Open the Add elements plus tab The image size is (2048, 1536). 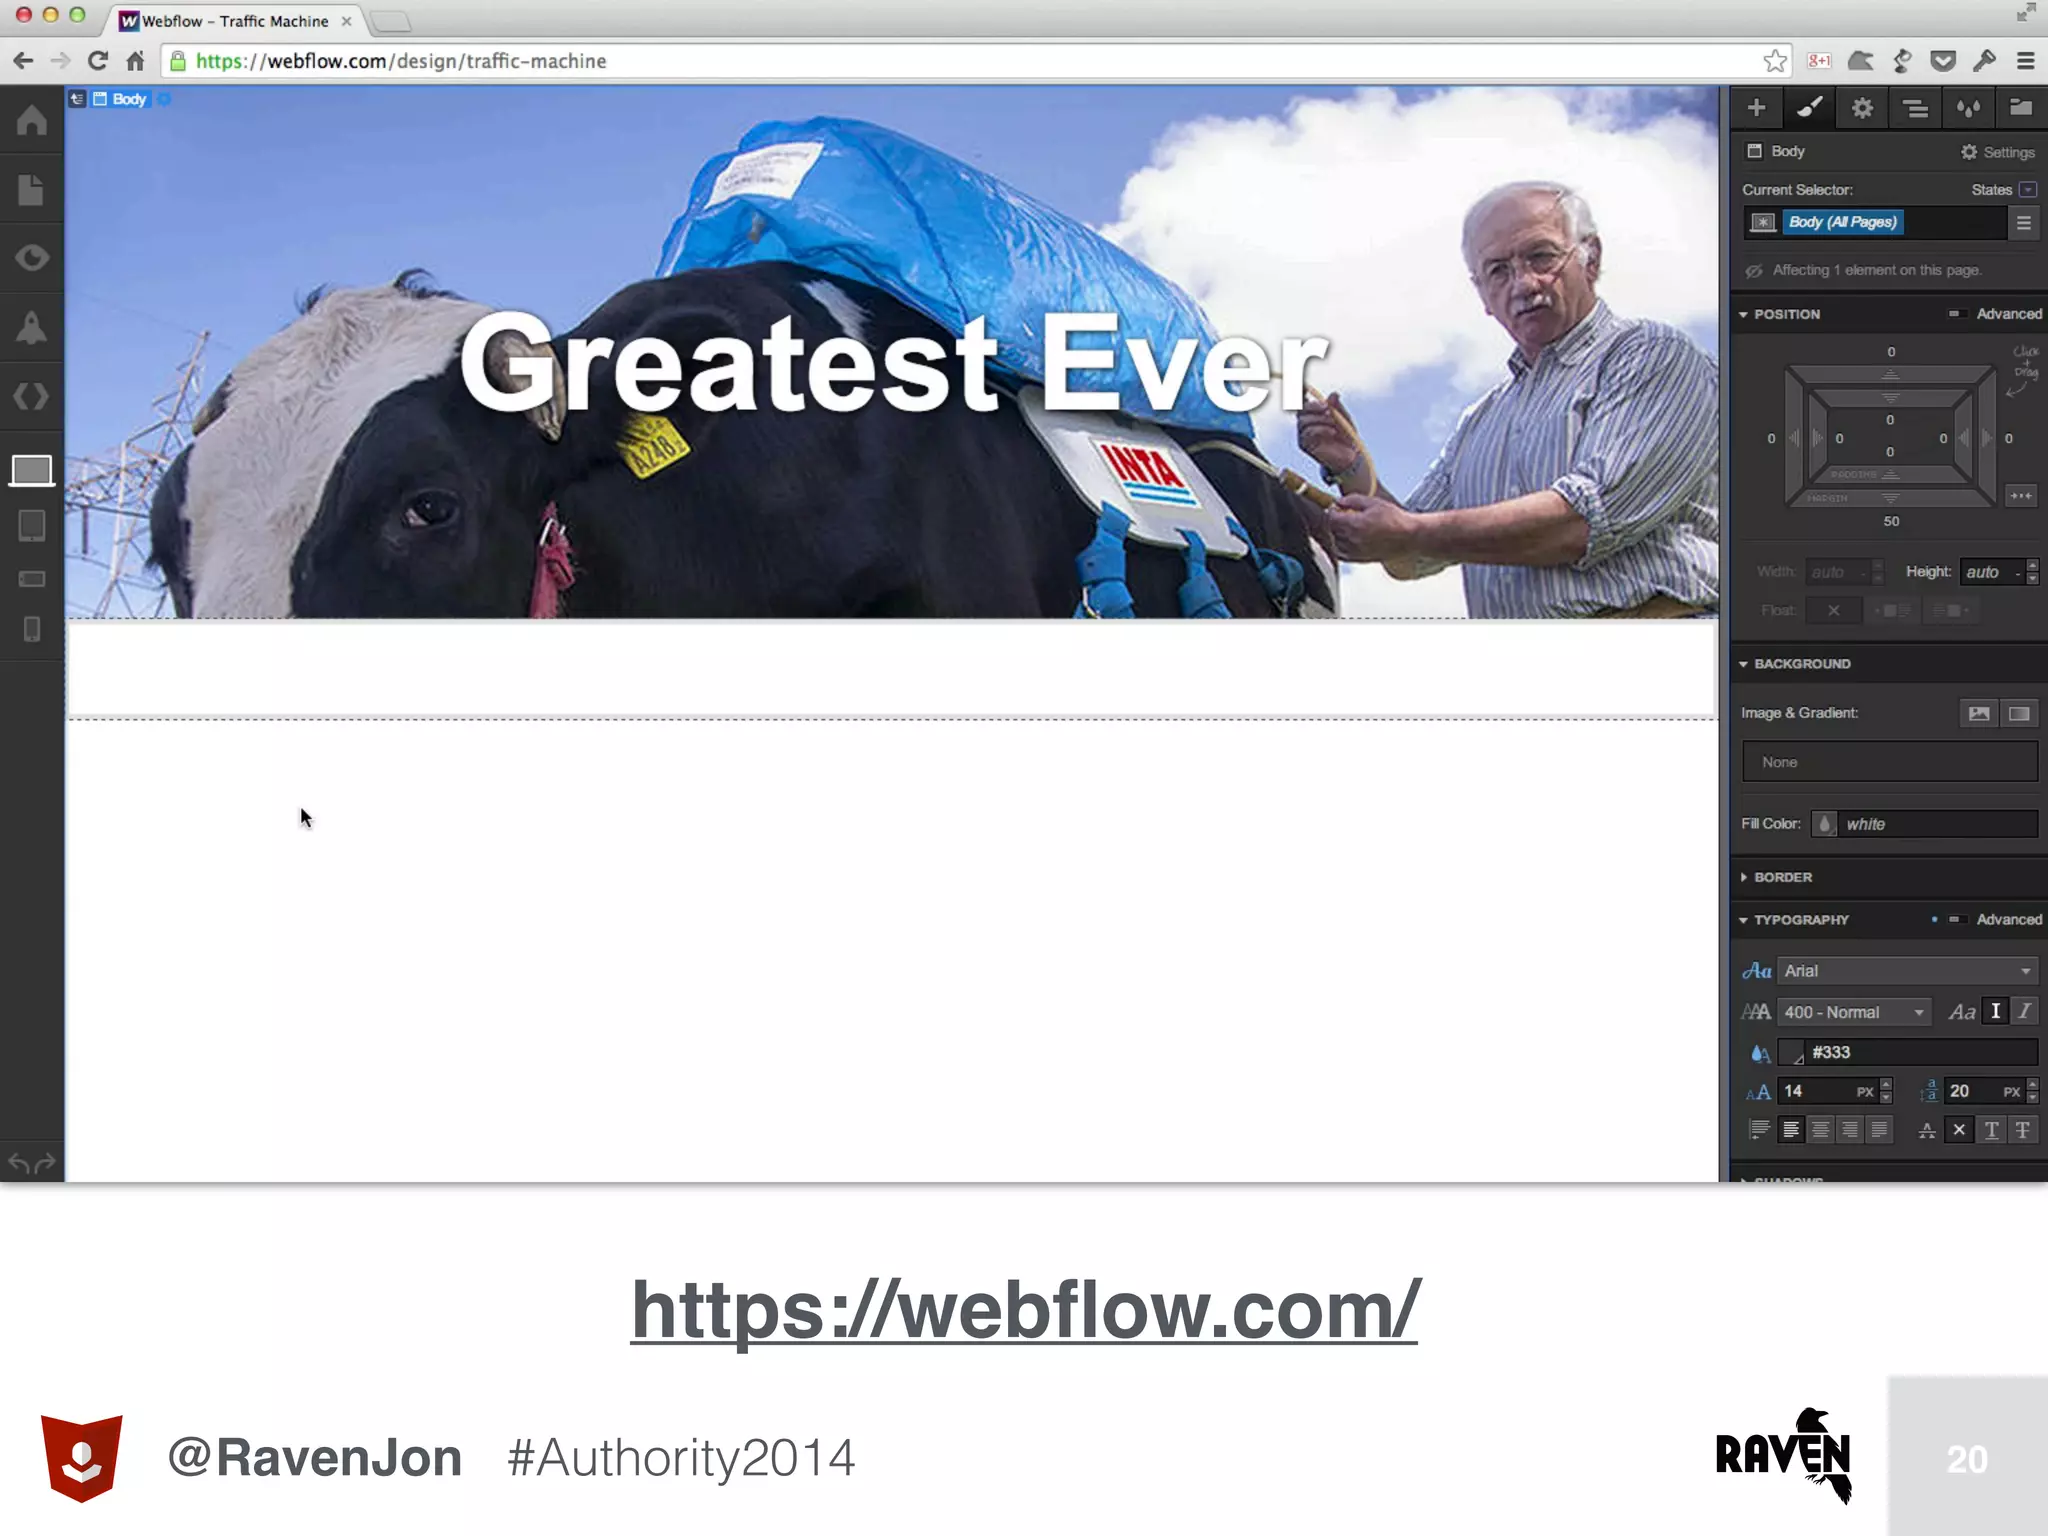point(1756,108)
